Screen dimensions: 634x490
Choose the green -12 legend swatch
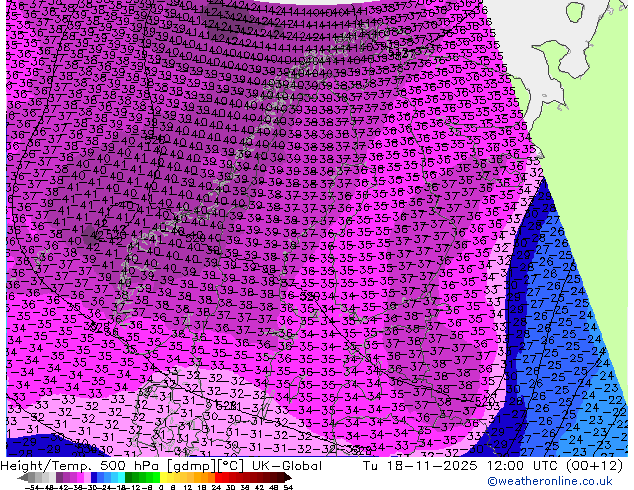click(x=133, y=477)
